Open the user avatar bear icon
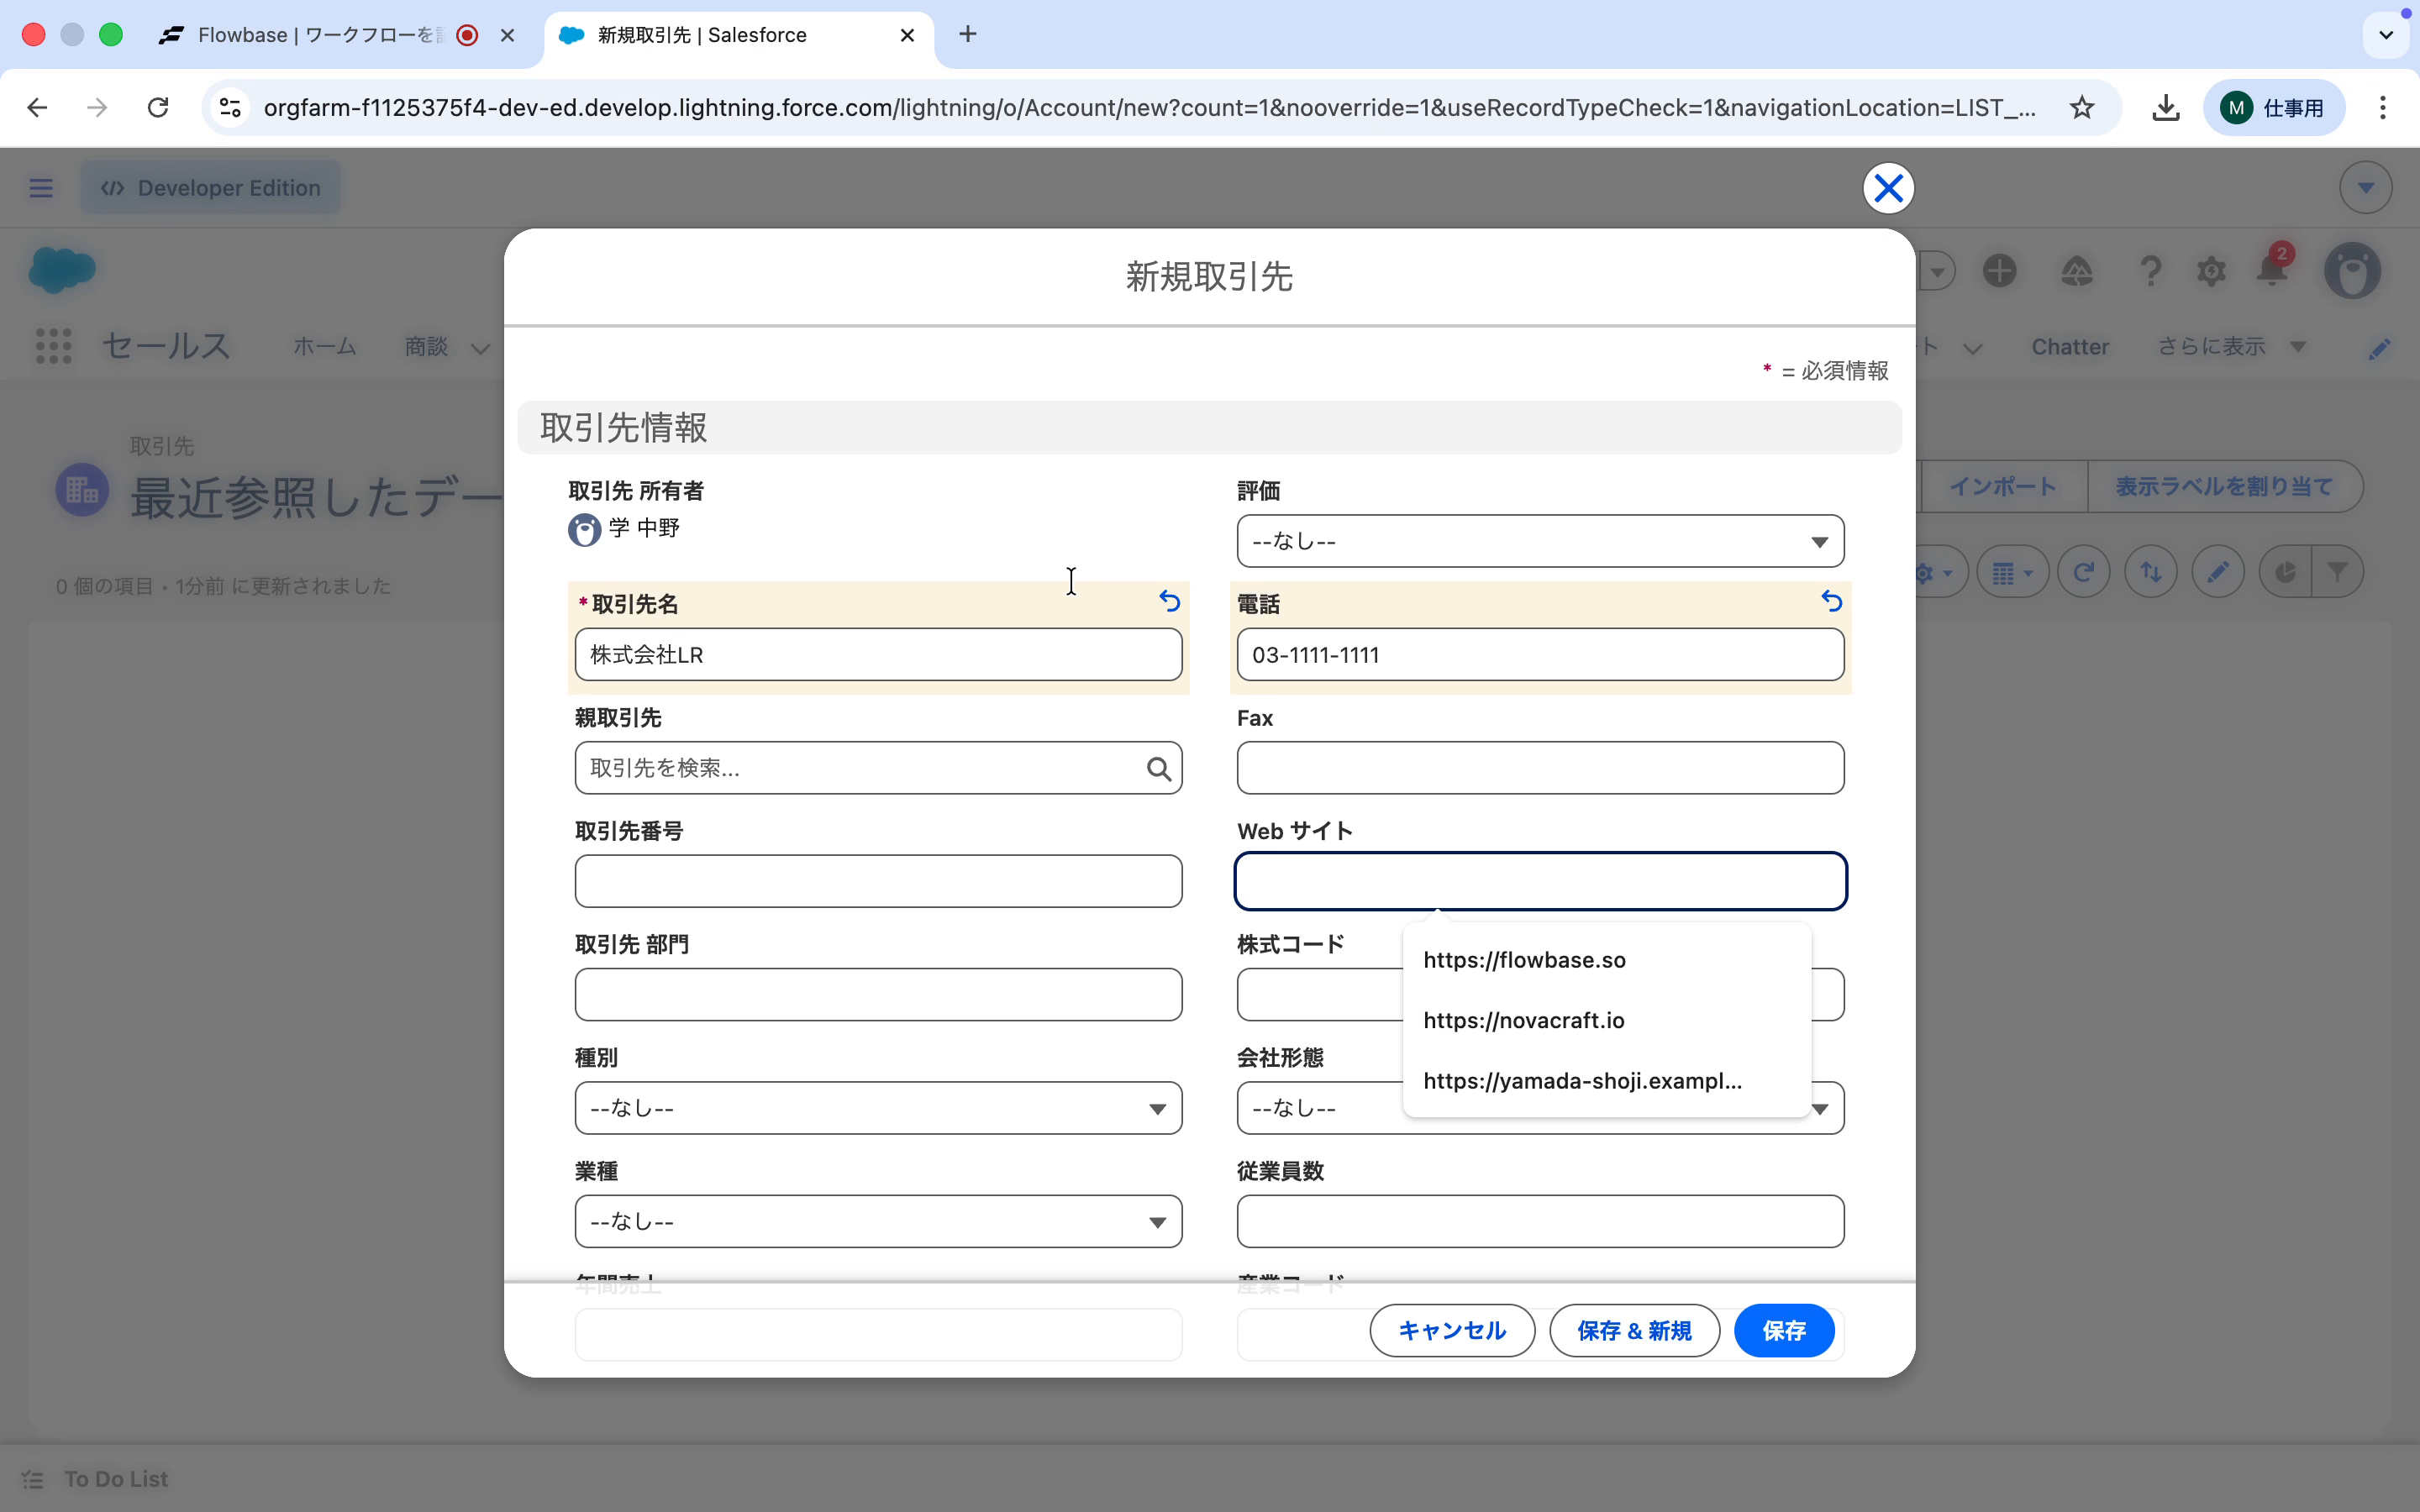 pos(2351,270)
